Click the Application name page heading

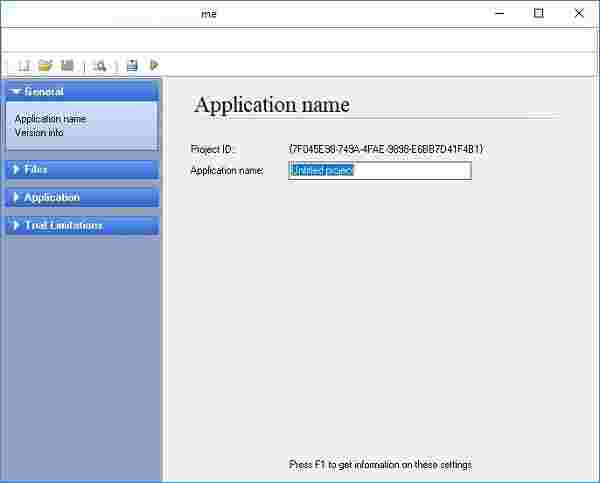[x=272, y=105]
